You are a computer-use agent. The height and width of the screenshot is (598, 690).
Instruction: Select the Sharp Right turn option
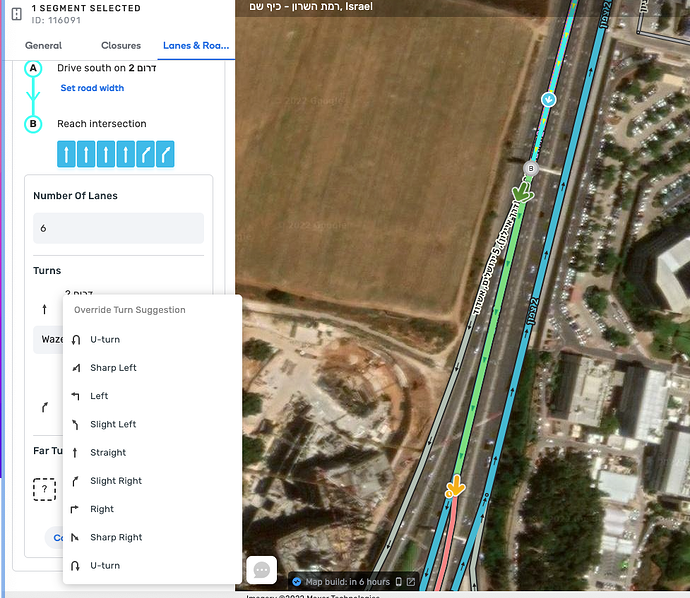[x=117, y=537]
